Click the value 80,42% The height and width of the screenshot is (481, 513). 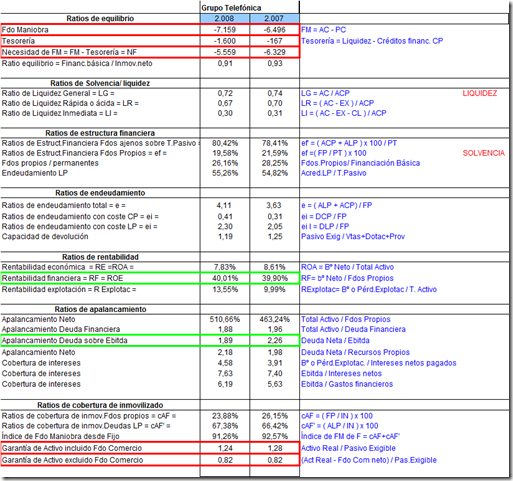pyautogui.click(x=225, y=143)
